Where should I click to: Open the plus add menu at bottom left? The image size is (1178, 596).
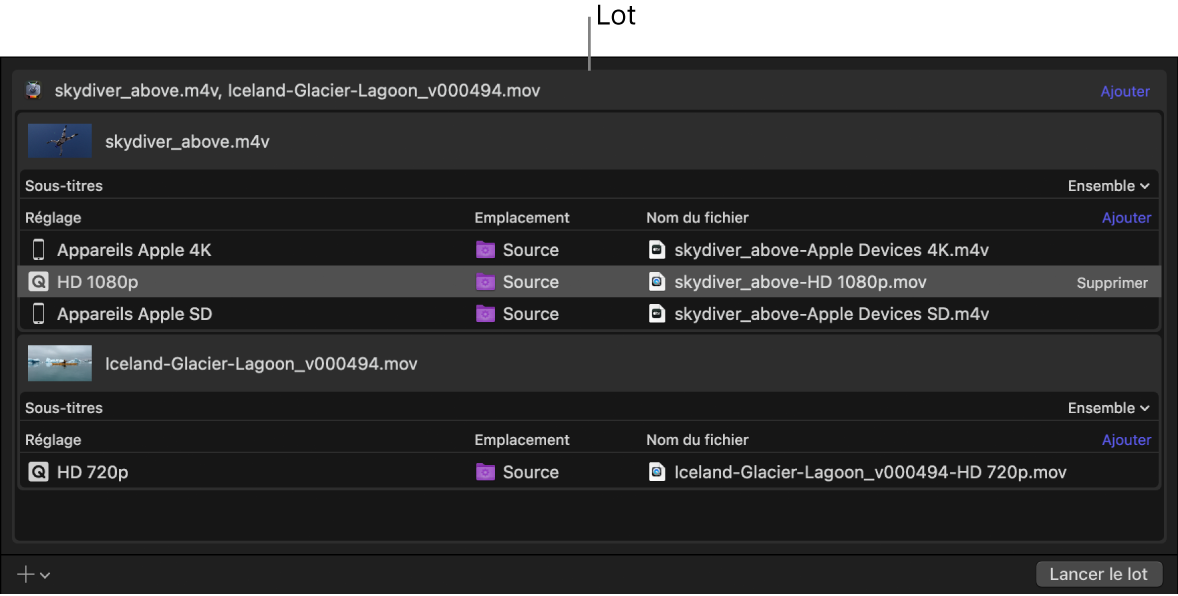pyautogui.click(x=33, y=575)
